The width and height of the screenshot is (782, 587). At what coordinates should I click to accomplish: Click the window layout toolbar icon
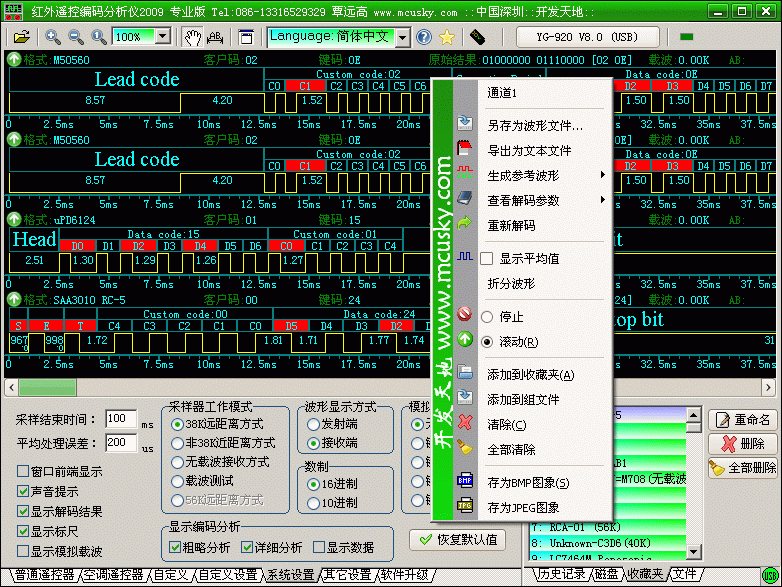247,37
